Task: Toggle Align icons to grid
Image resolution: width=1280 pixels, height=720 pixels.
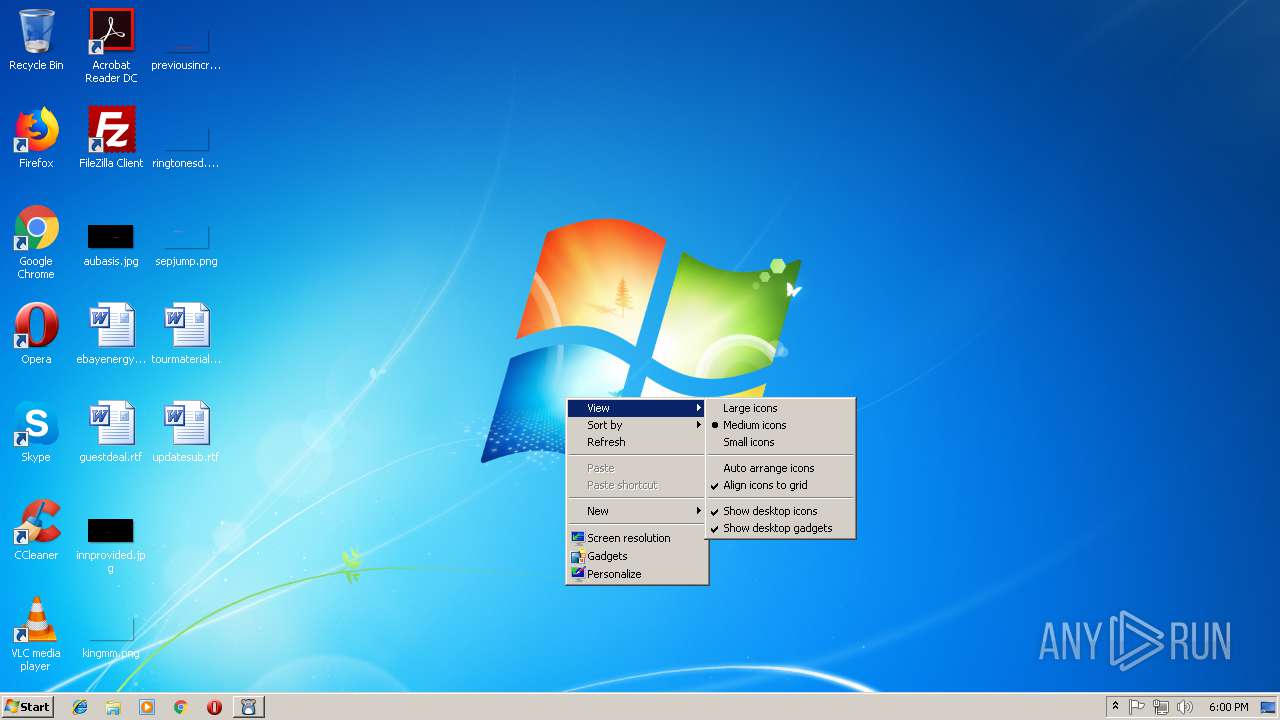Action: 780,485
